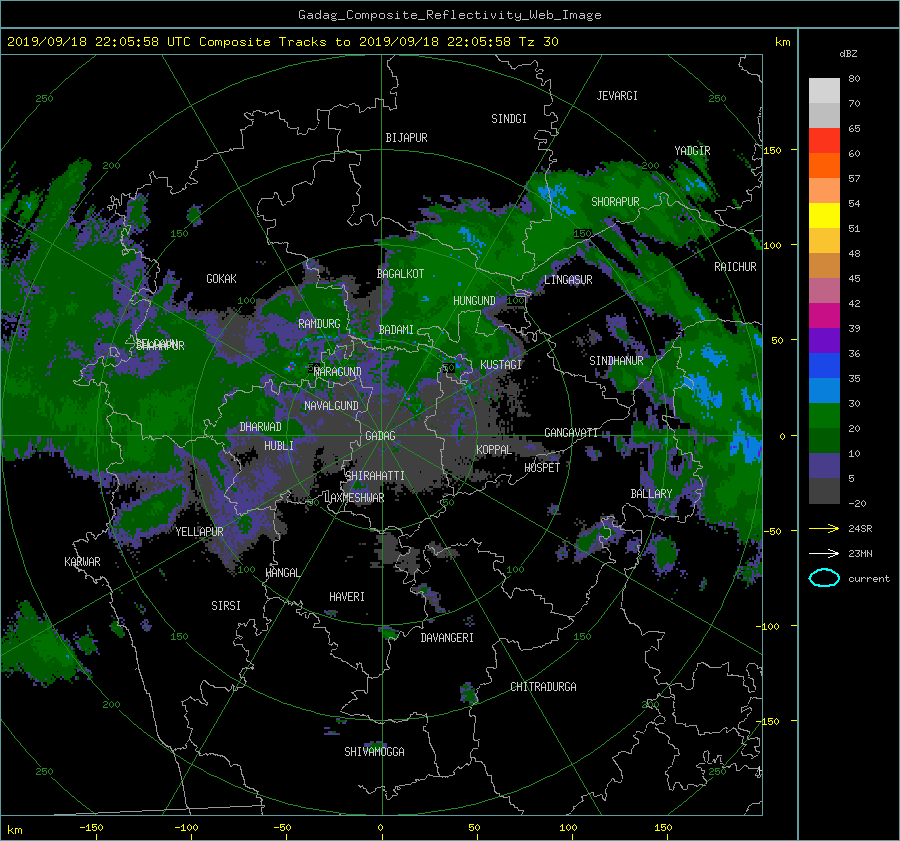Screen dimensions: 900x841
Task: Click the YADGIR city label
Action: (692, 151)
